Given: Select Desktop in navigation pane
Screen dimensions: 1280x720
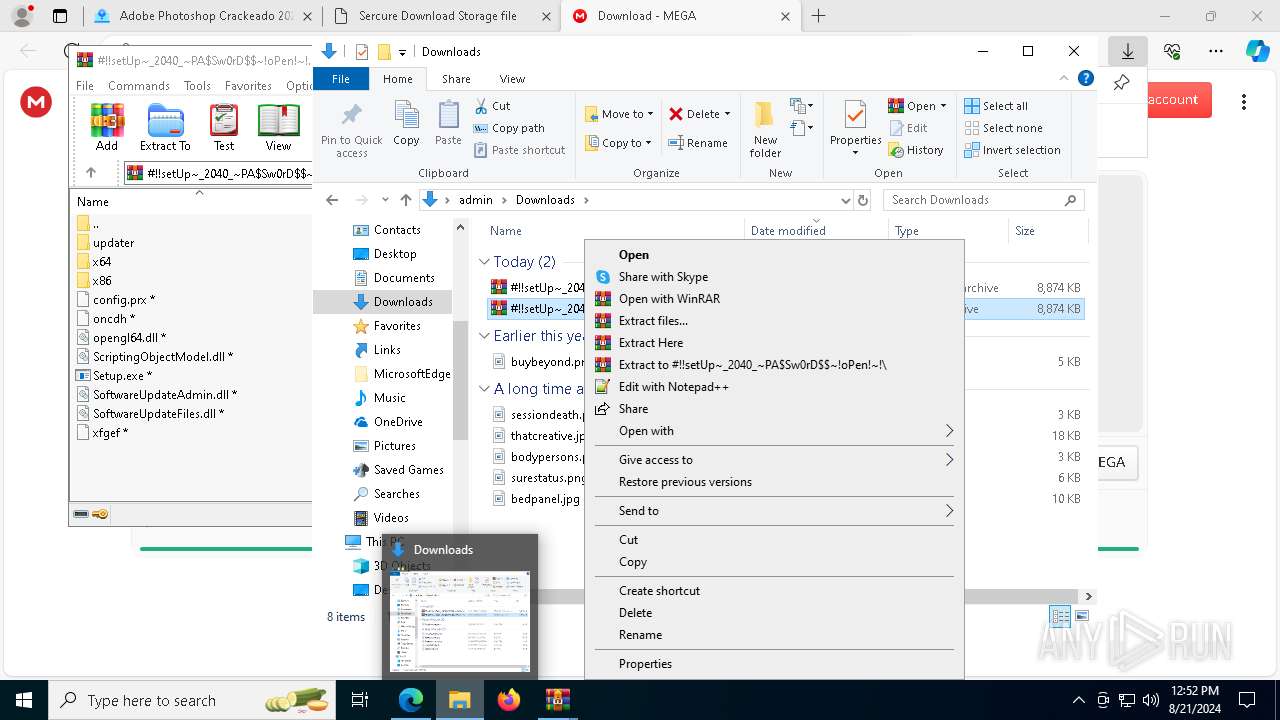Looking at the screenshot, I should coord(394,254).
